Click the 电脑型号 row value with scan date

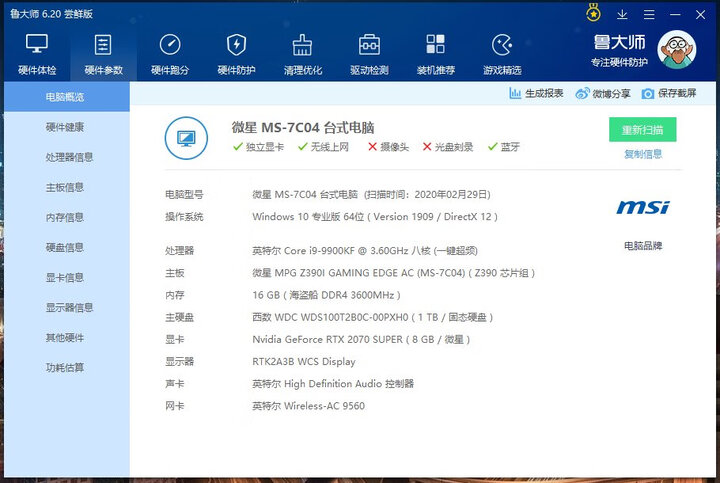coord(371,195)
